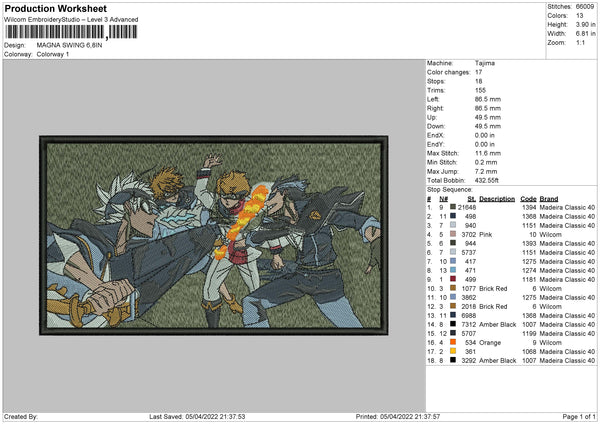
Task: Click the dark swatch beside 944 stitches
Action: click(453, 243)
